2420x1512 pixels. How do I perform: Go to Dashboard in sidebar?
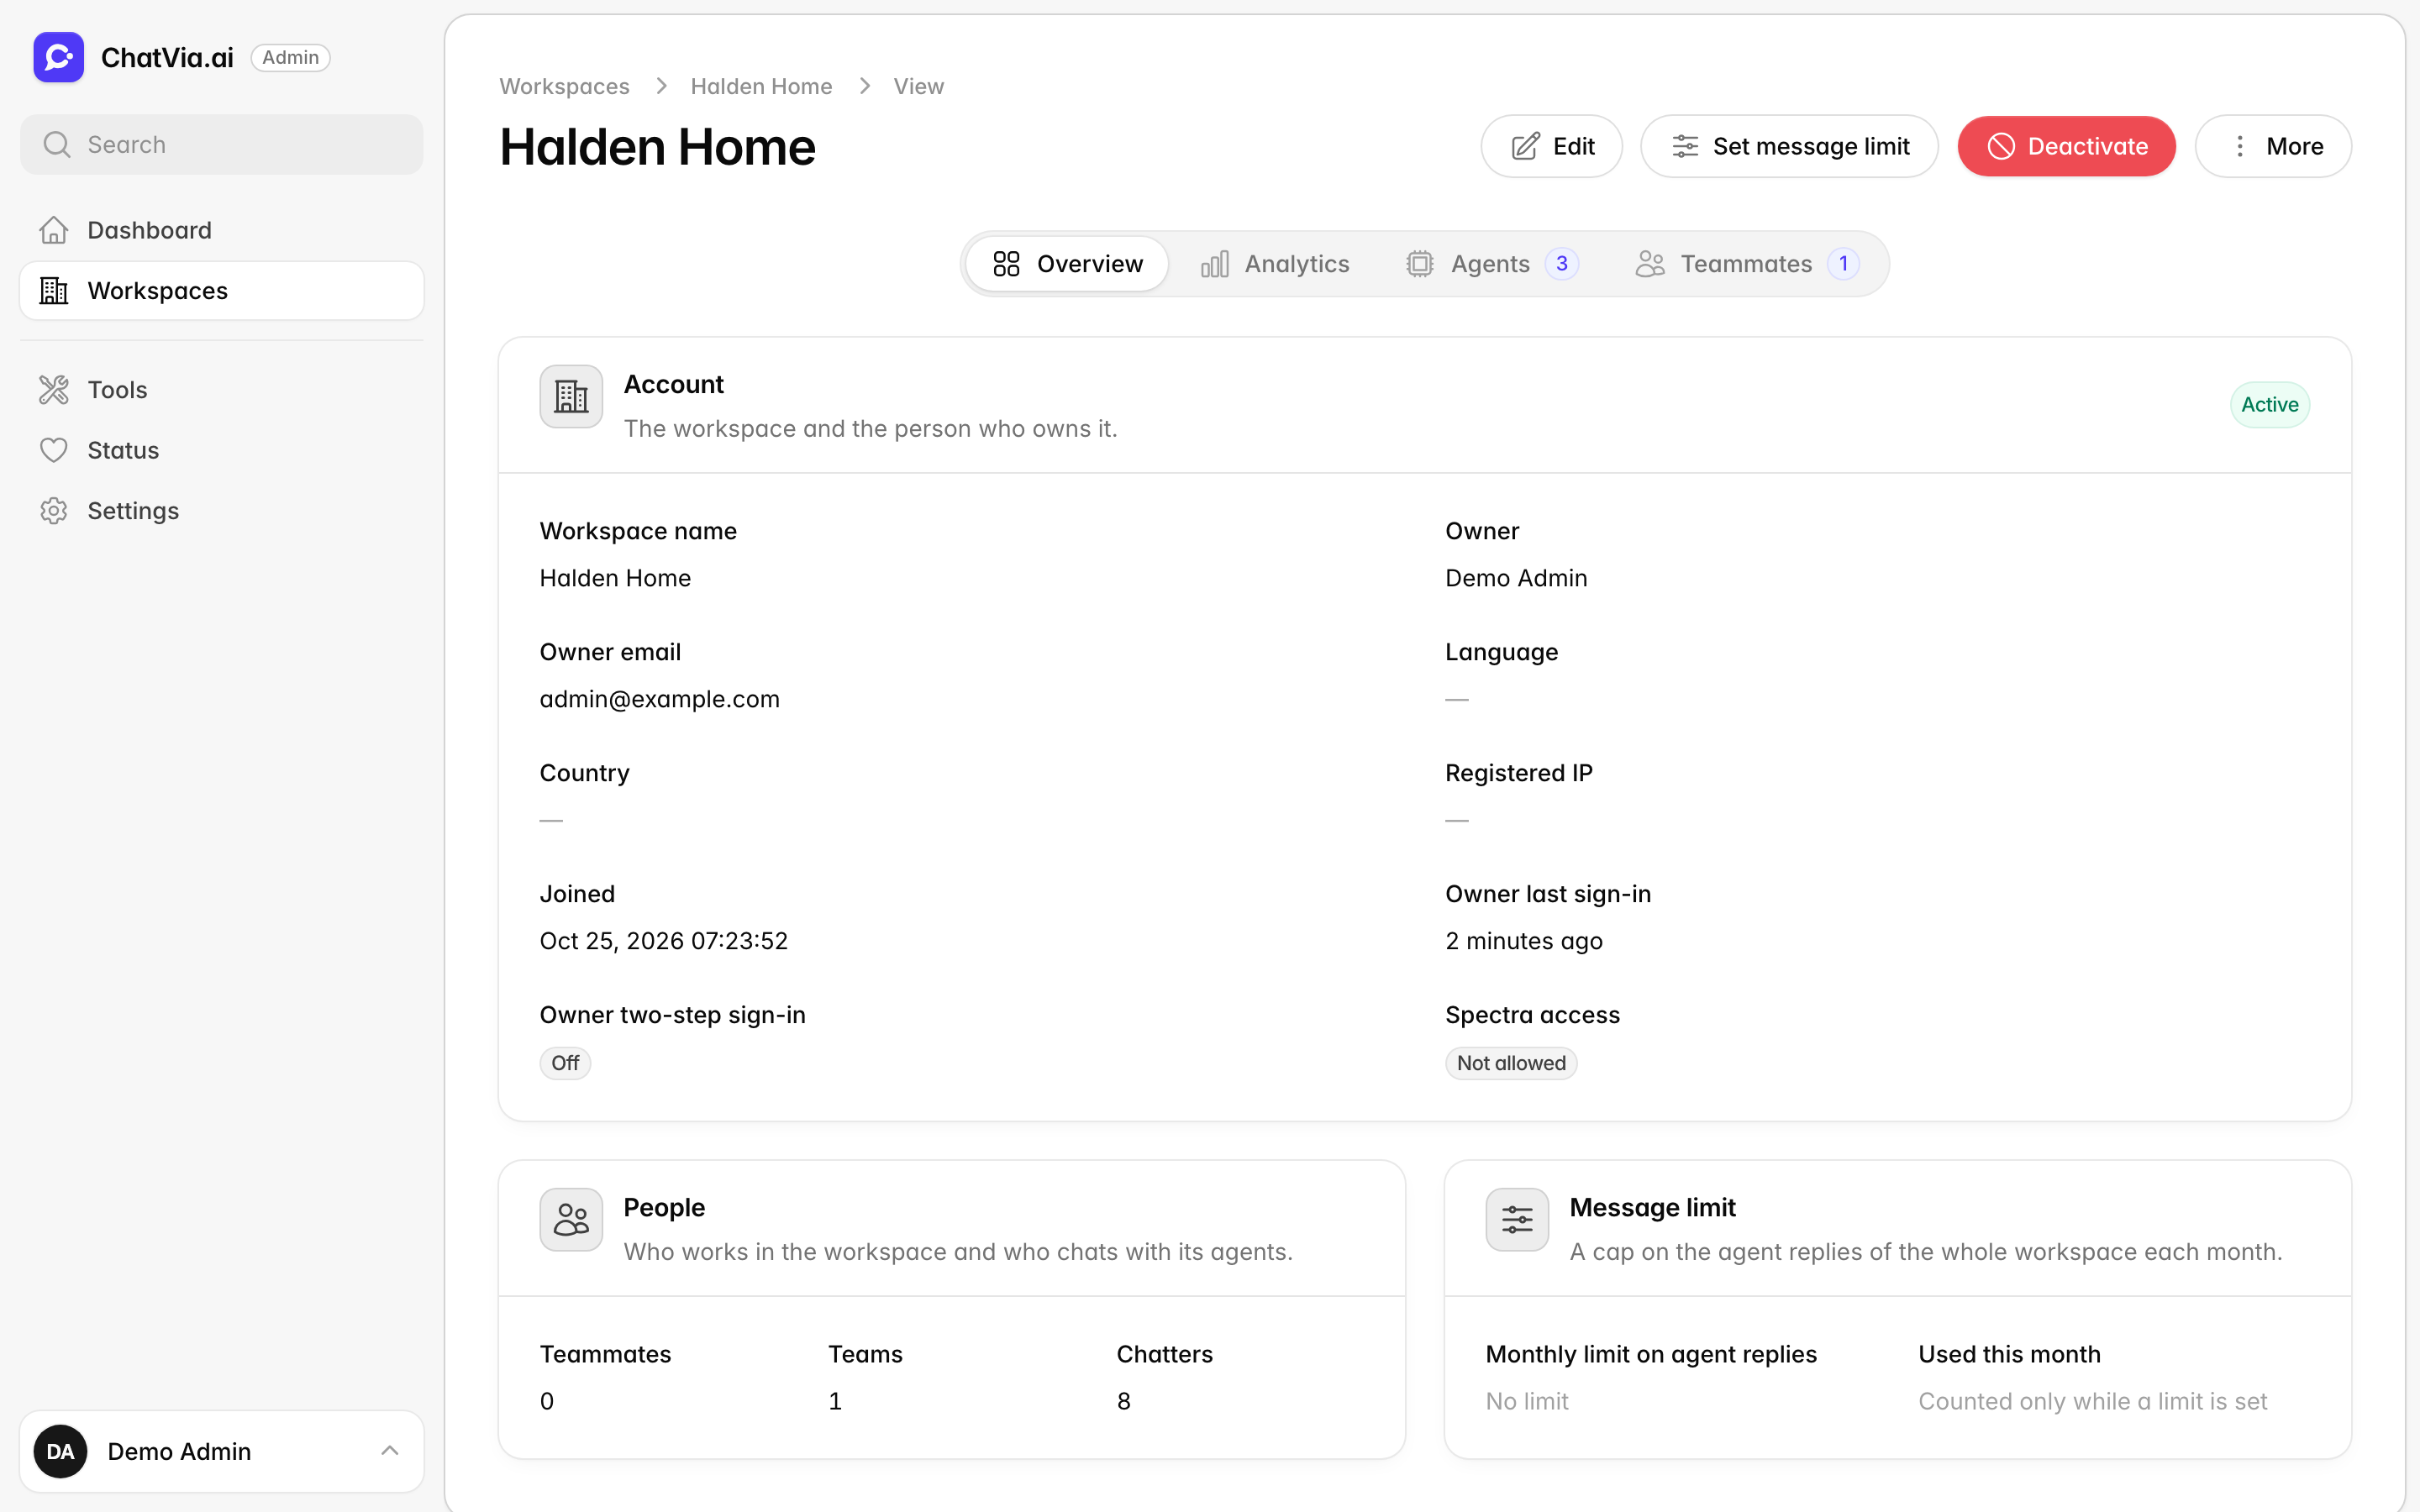pos(222,230)
